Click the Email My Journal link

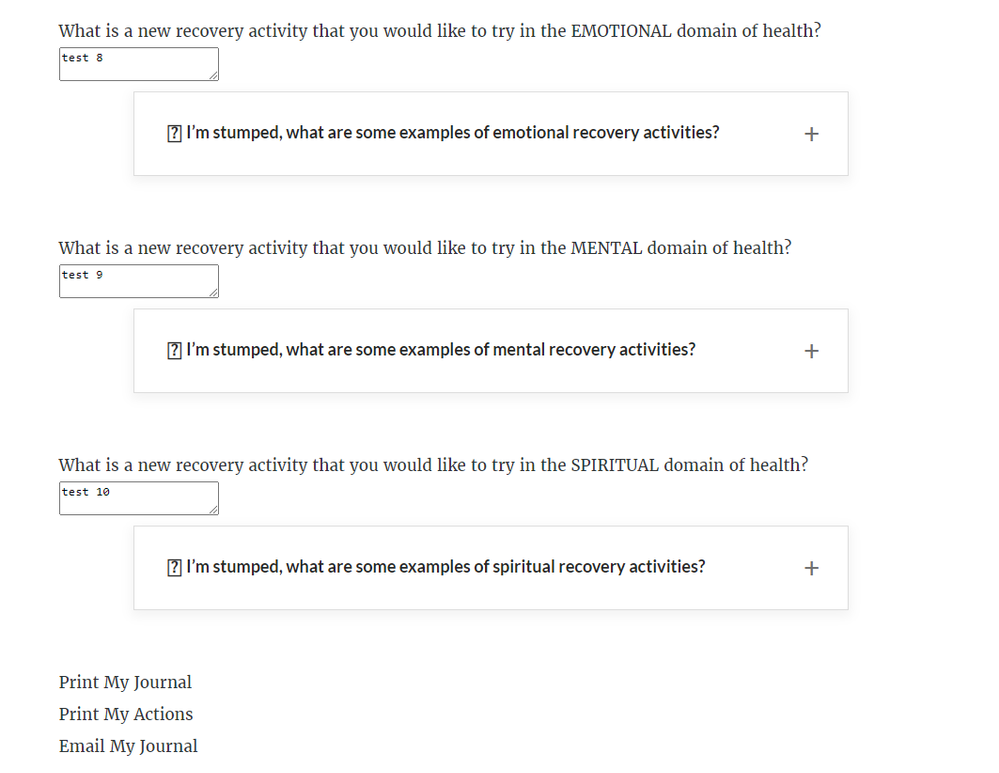click(128, 746)
